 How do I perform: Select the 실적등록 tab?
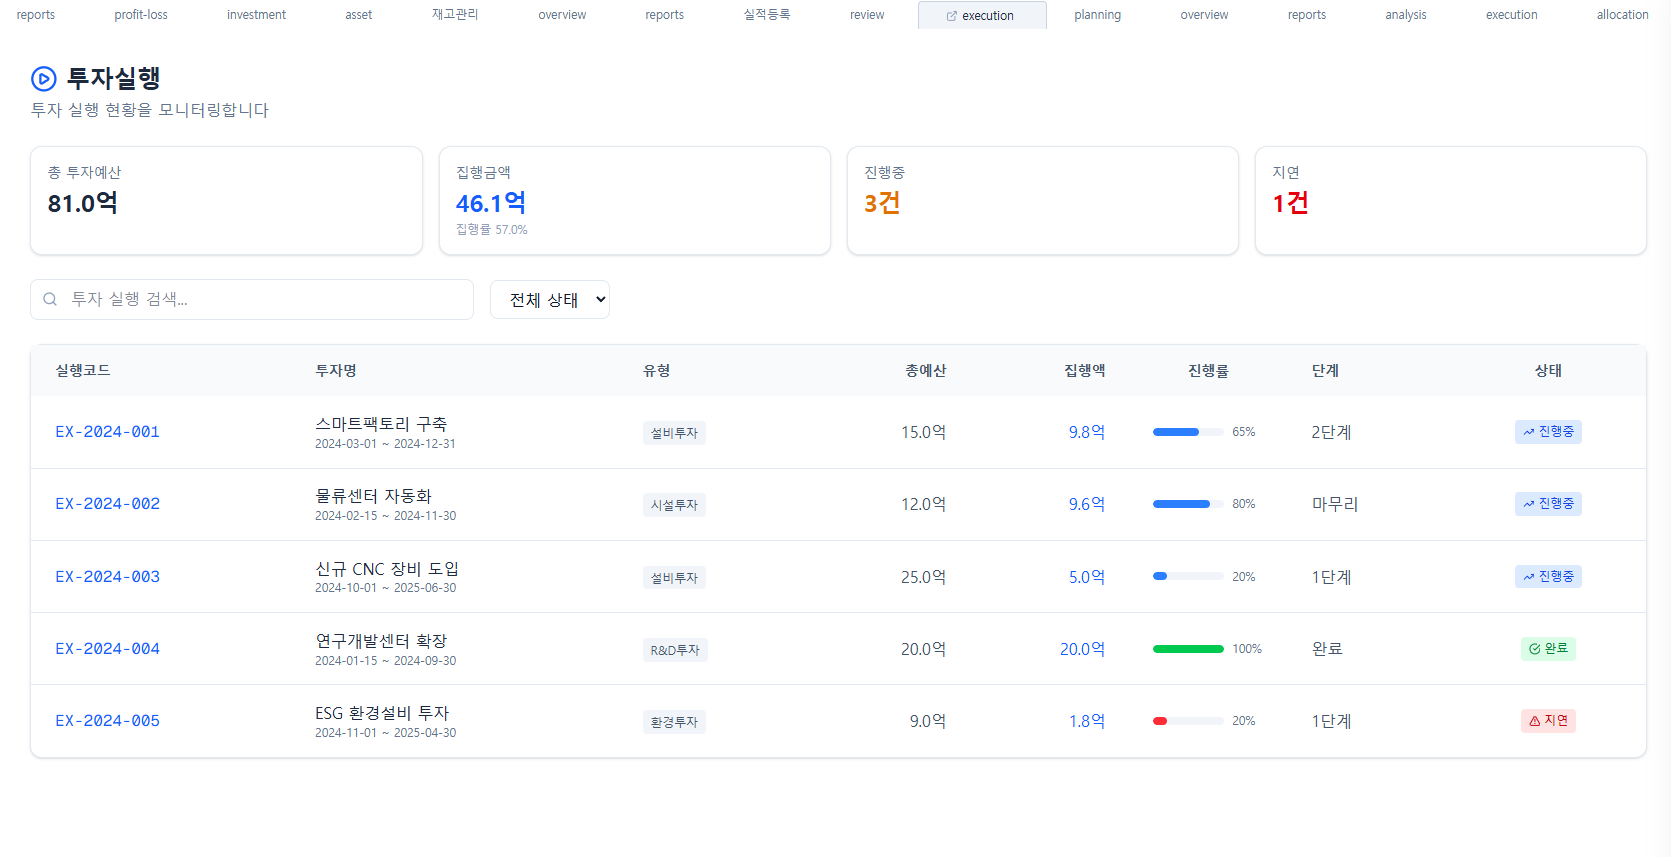[x=767, y=15]
